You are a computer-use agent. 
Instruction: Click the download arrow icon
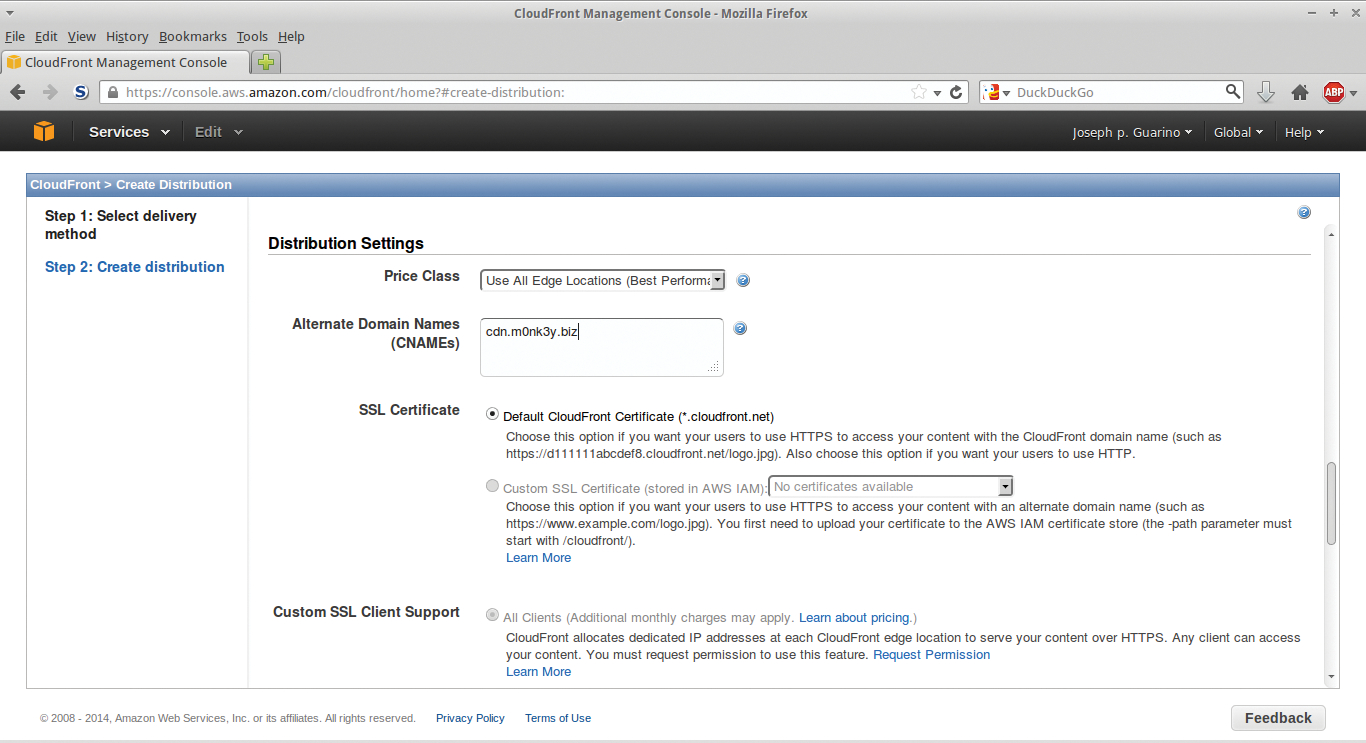click(x=1266, y=91)
